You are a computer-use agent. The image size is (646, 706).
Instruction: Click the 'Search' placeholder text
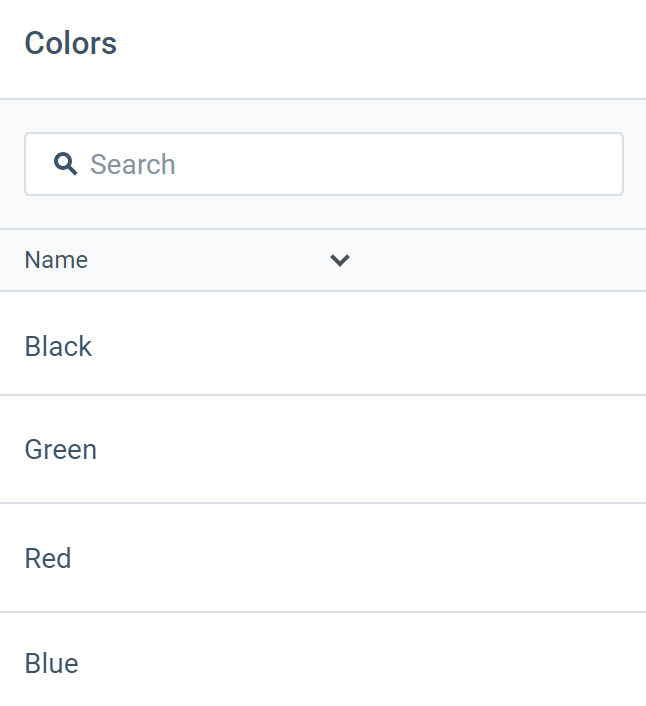(133, 164)
